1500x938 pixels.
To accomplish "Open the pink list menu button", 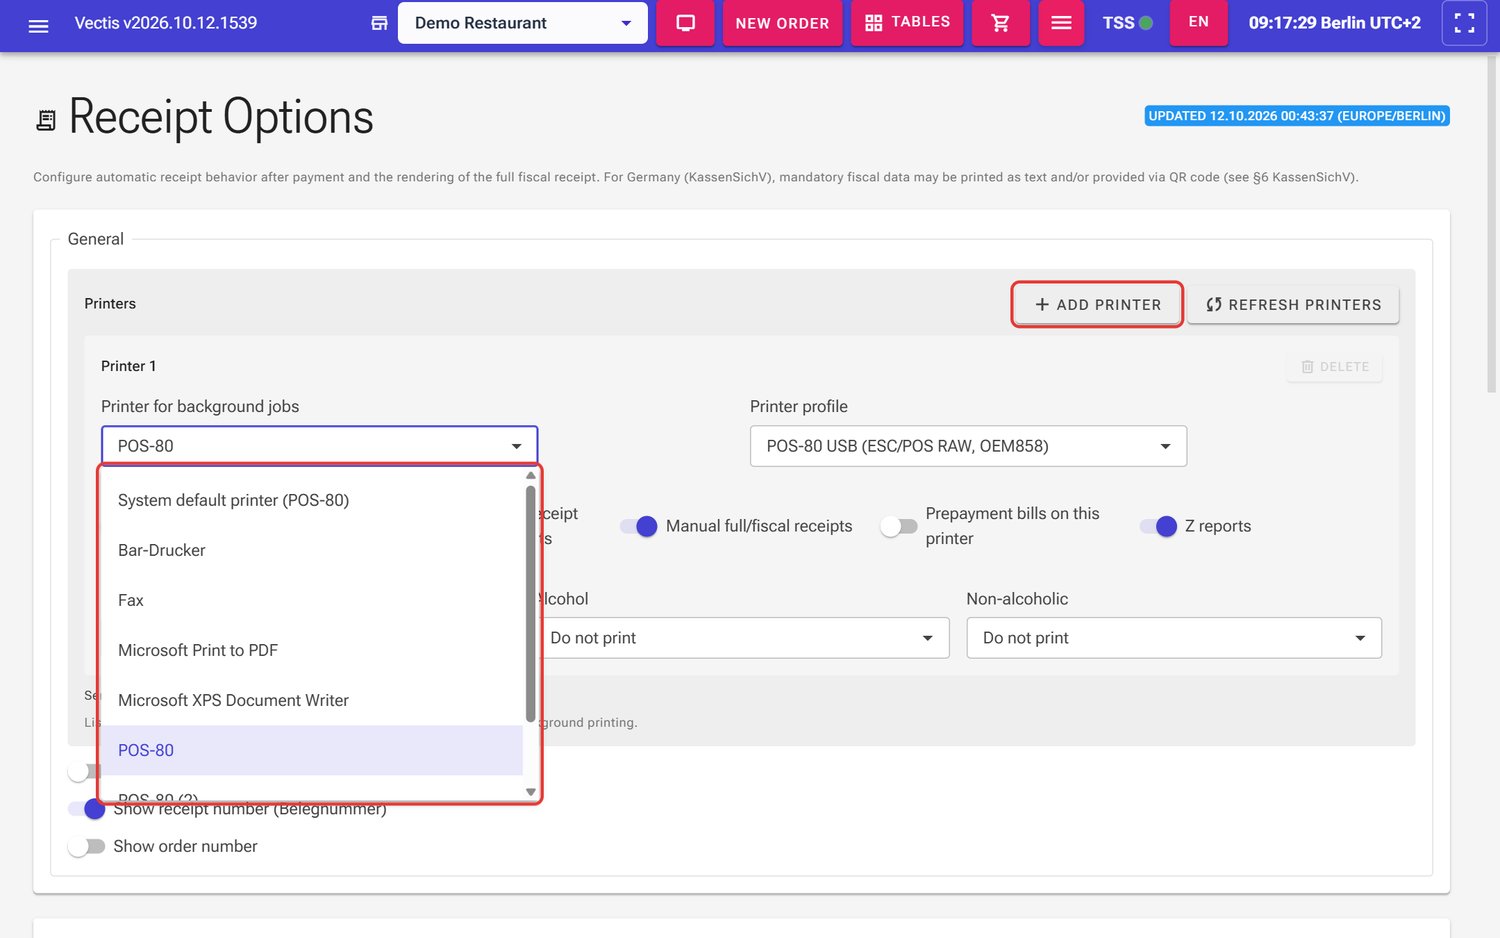I will tap(1061, 23).
